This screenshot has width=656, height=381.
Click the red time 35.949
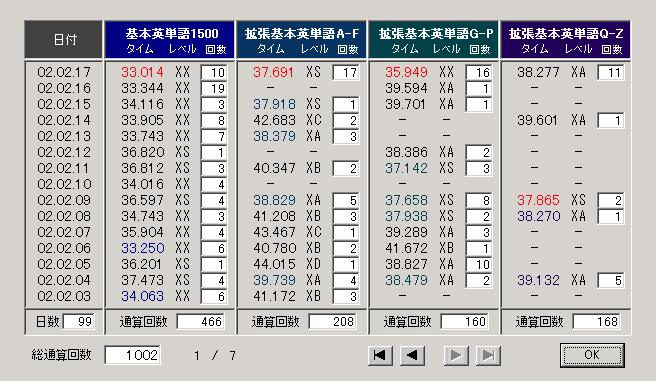tap(406, 72)
